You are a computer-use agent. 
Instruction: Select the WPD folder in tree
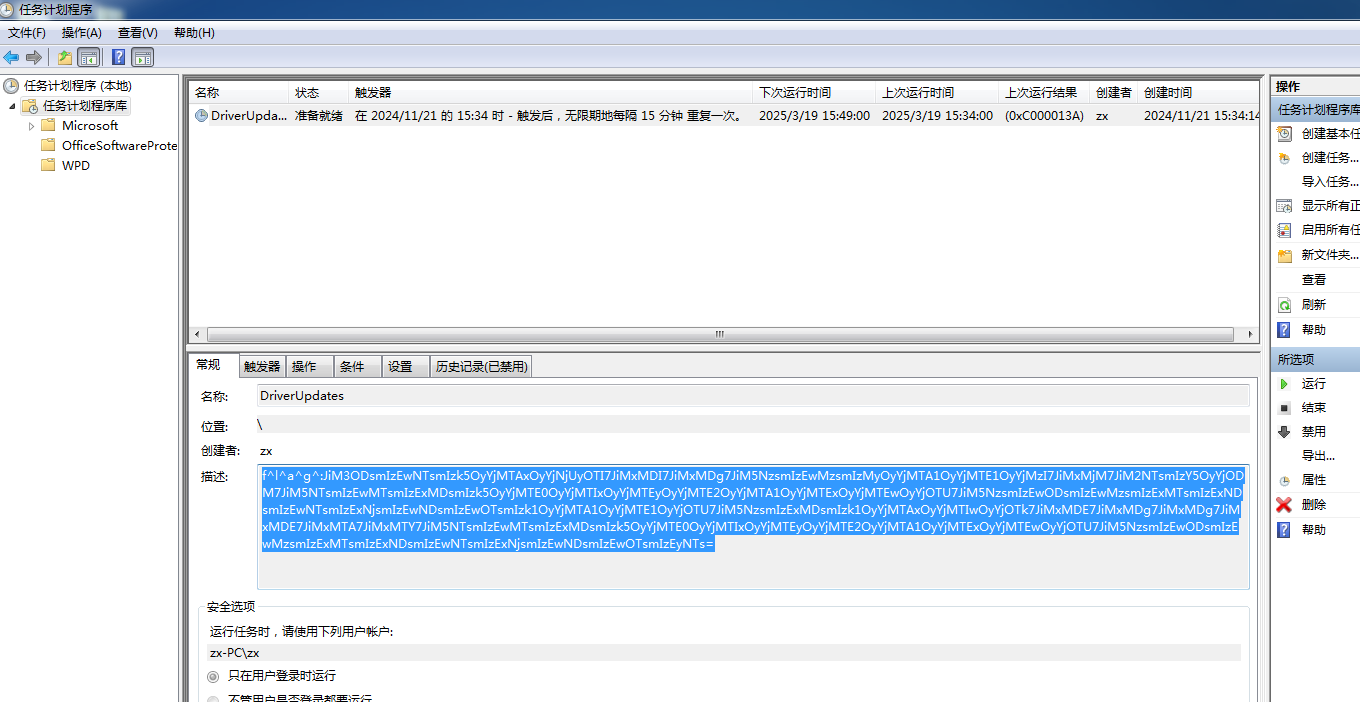75,166
